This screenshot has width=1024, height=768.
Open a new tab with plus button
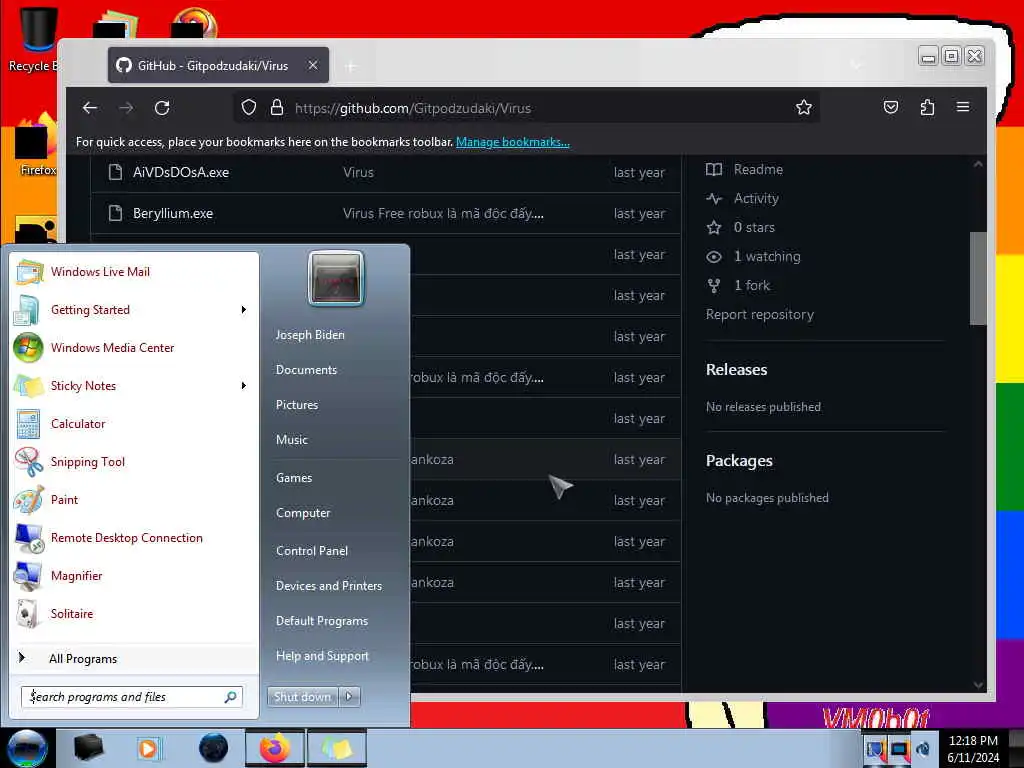click(x=351, y=66)
